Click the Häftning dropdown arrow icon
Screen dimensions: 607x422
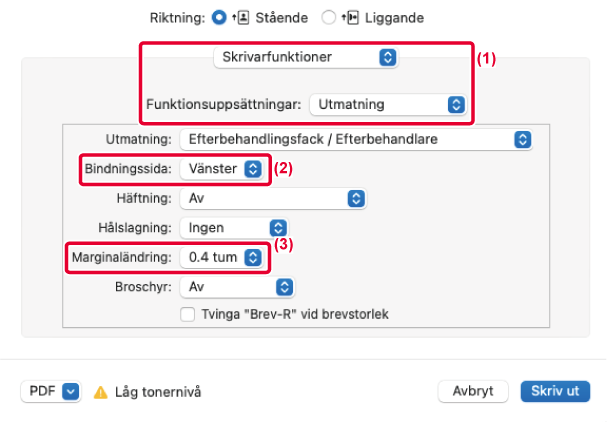(x=356, y=199)
